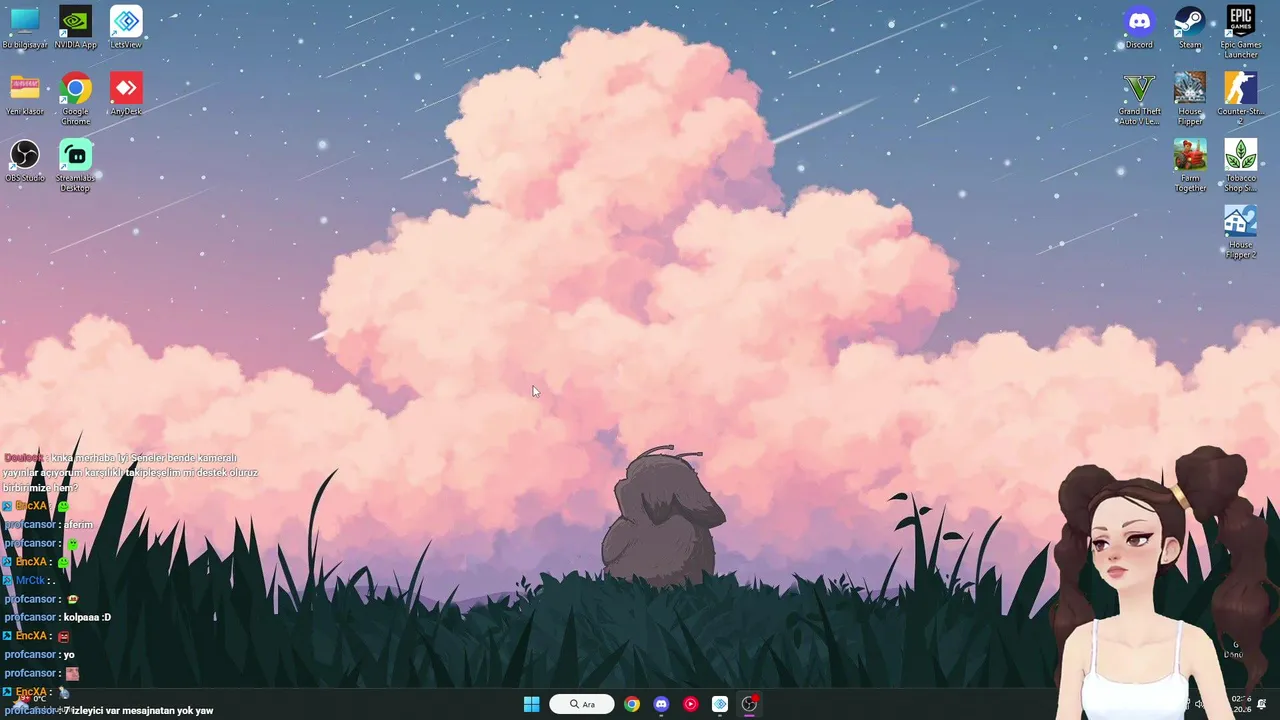Open the system volume control
1280x720 pixels.
[x=1198, y=704]
